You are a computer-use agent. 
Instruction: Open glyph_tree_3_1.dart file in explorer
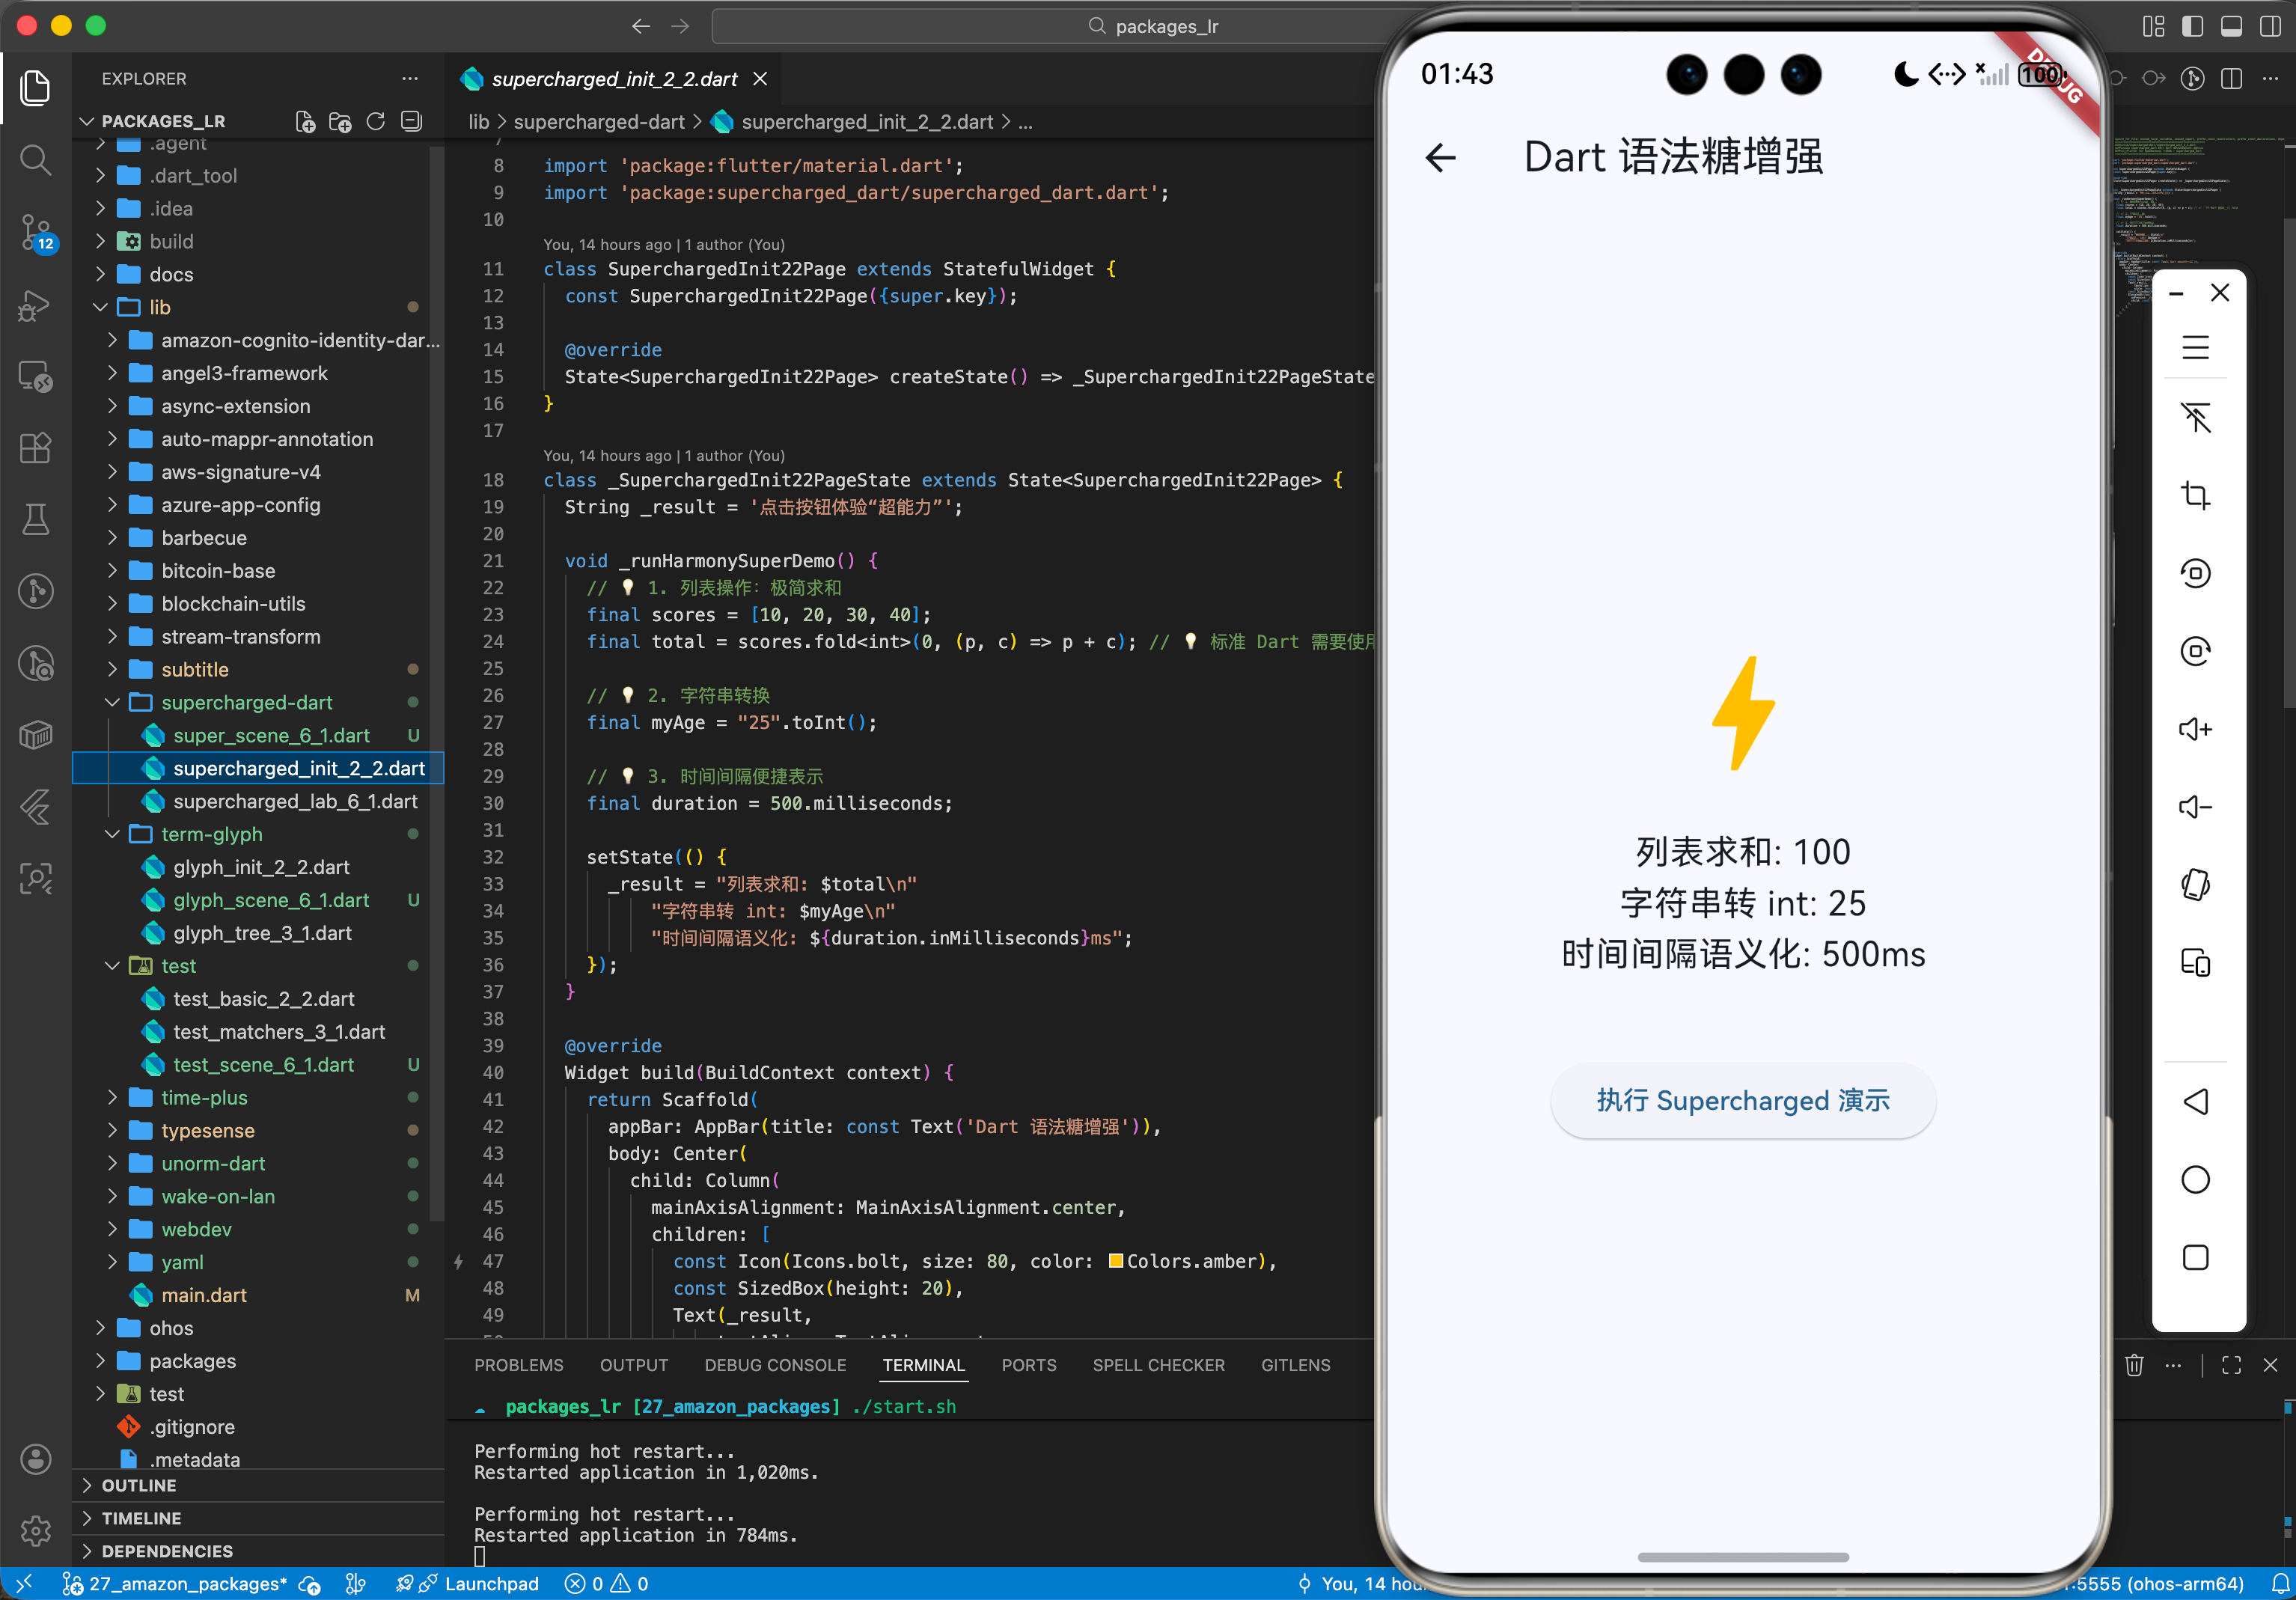pos(262,933)
